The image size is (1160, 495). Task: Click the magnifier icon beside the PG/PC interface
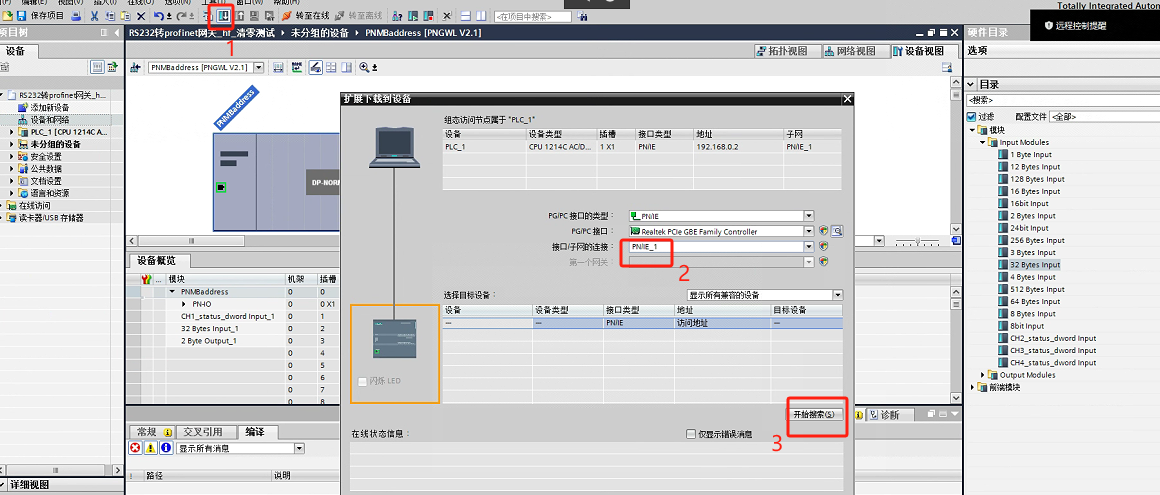837,232
